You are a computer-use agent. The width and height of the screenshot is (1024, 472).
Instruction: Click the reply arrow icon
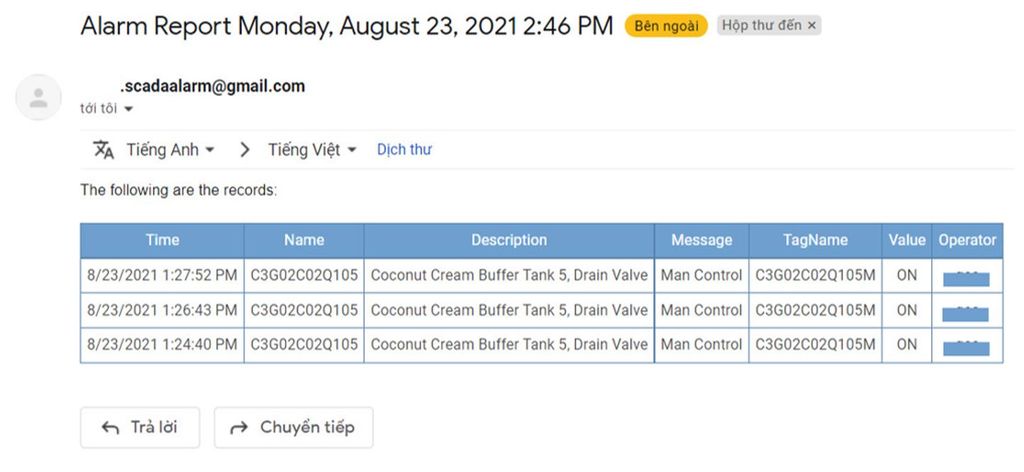[x=111, y=427]
